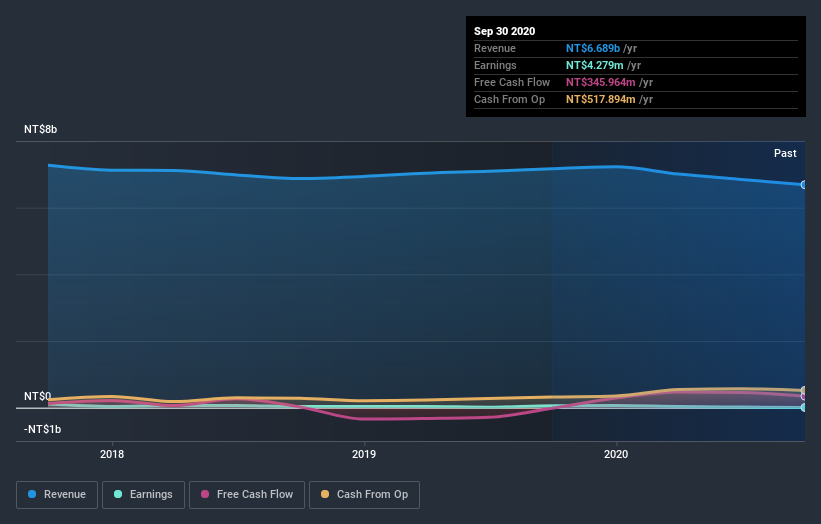Click the Sep 30 2020 tooltip date
This screenshot has width=821, height=524.
(504, 31)
